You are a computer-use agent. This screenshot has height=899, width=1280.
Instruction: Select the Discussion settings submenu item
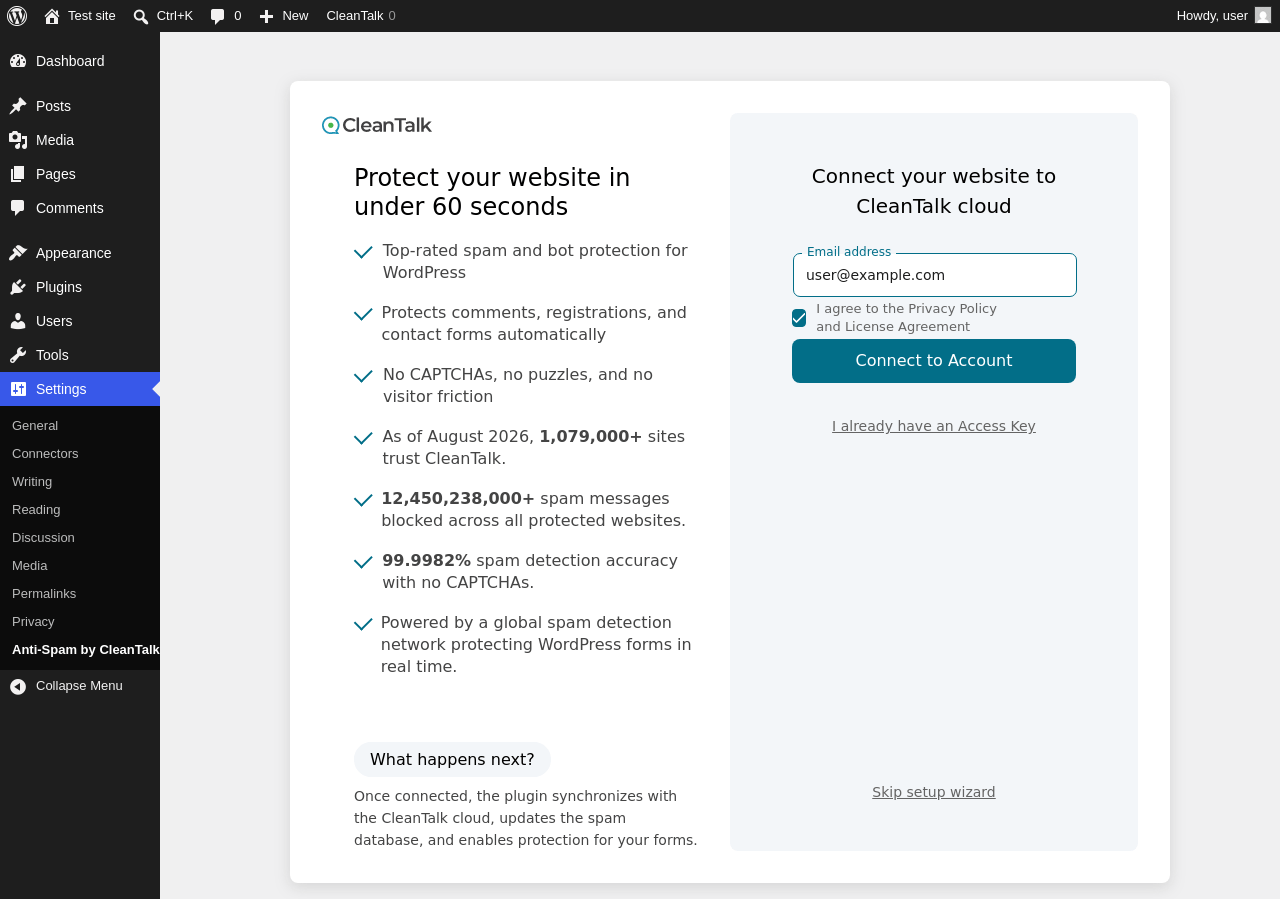pyautogui.click(x=43, y=538)
